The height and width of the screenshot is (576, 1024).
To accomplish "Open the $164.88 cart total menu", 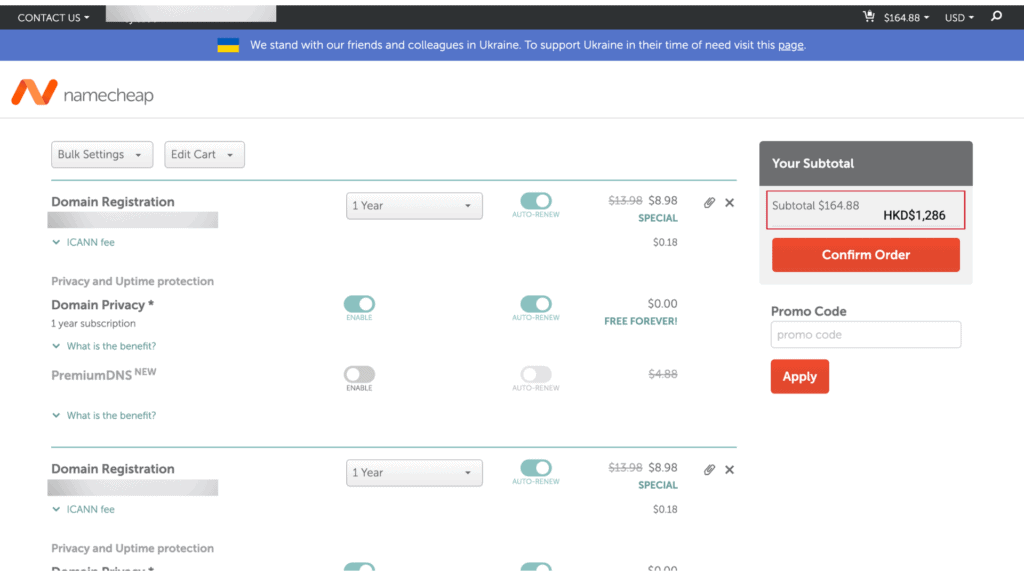I will click(x=906, y=18).
